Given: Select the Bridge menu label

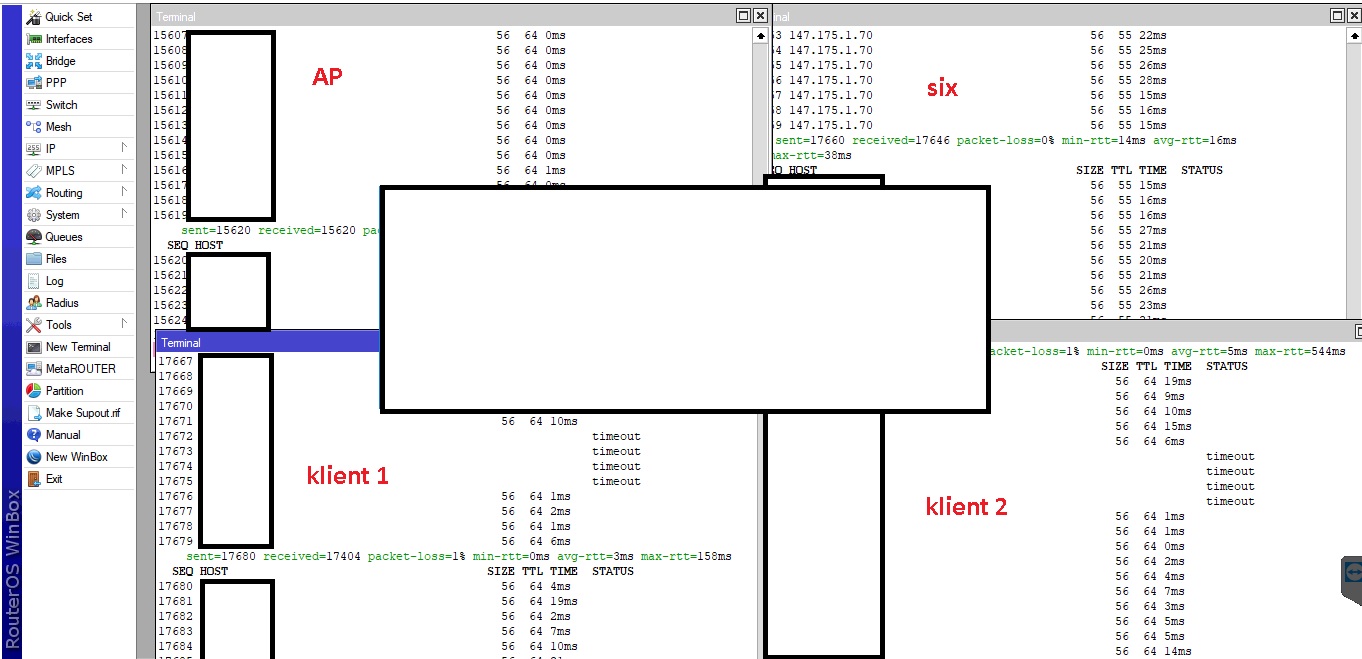Looking at the screenshot, I should coord(60,61).
